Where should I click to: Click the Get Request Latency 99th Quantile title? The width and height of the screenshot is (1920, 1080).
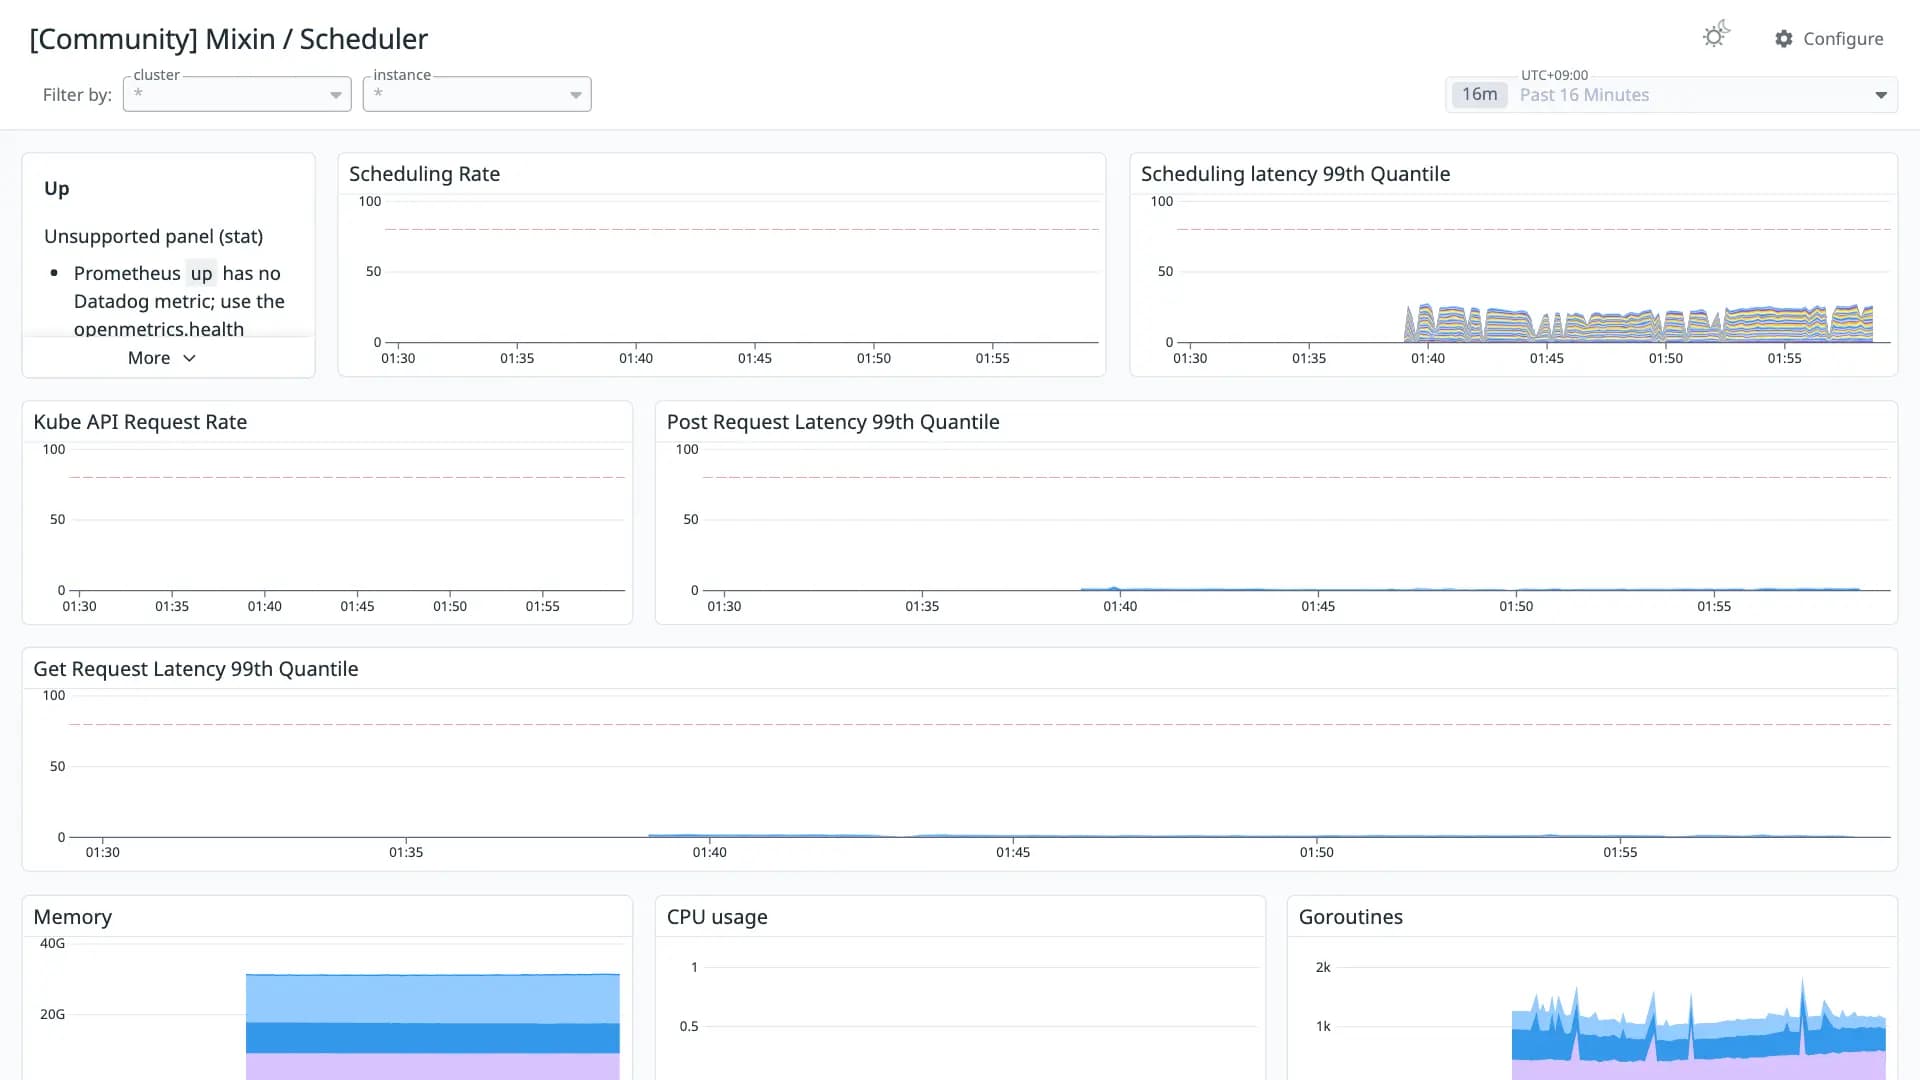click(196, 669)
